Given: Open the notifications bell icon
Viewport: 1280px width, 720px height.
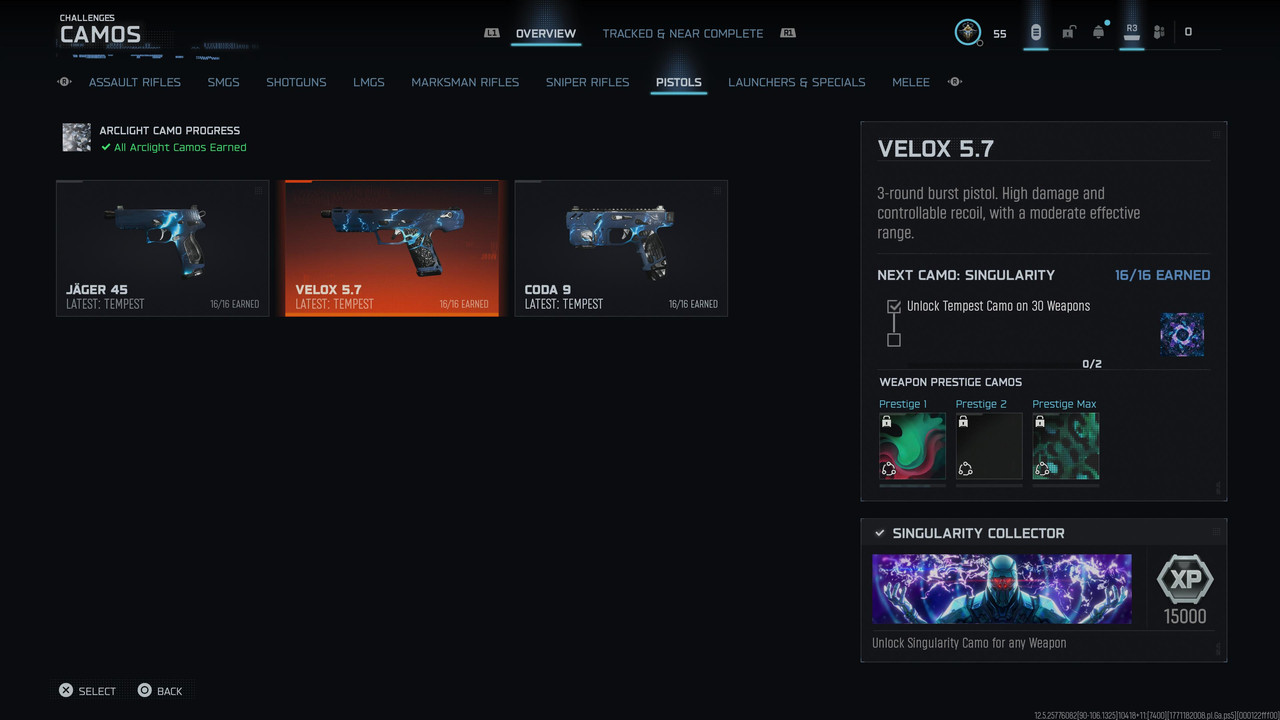Looking at the screenshot, I should pos(1099,32).
